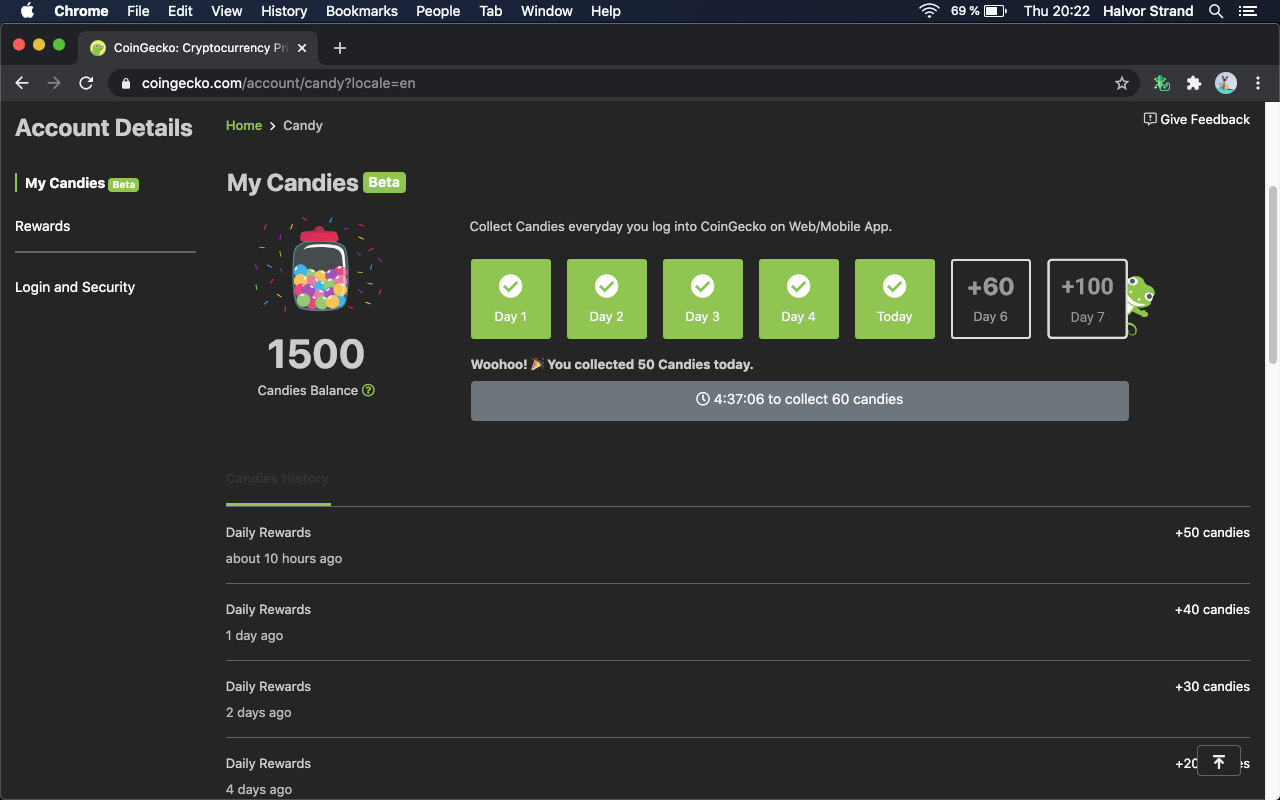Click the Today collected checkmark
Image resolution: width=1280 pixels, height=800 pixels.
click(x=894, y=287)
